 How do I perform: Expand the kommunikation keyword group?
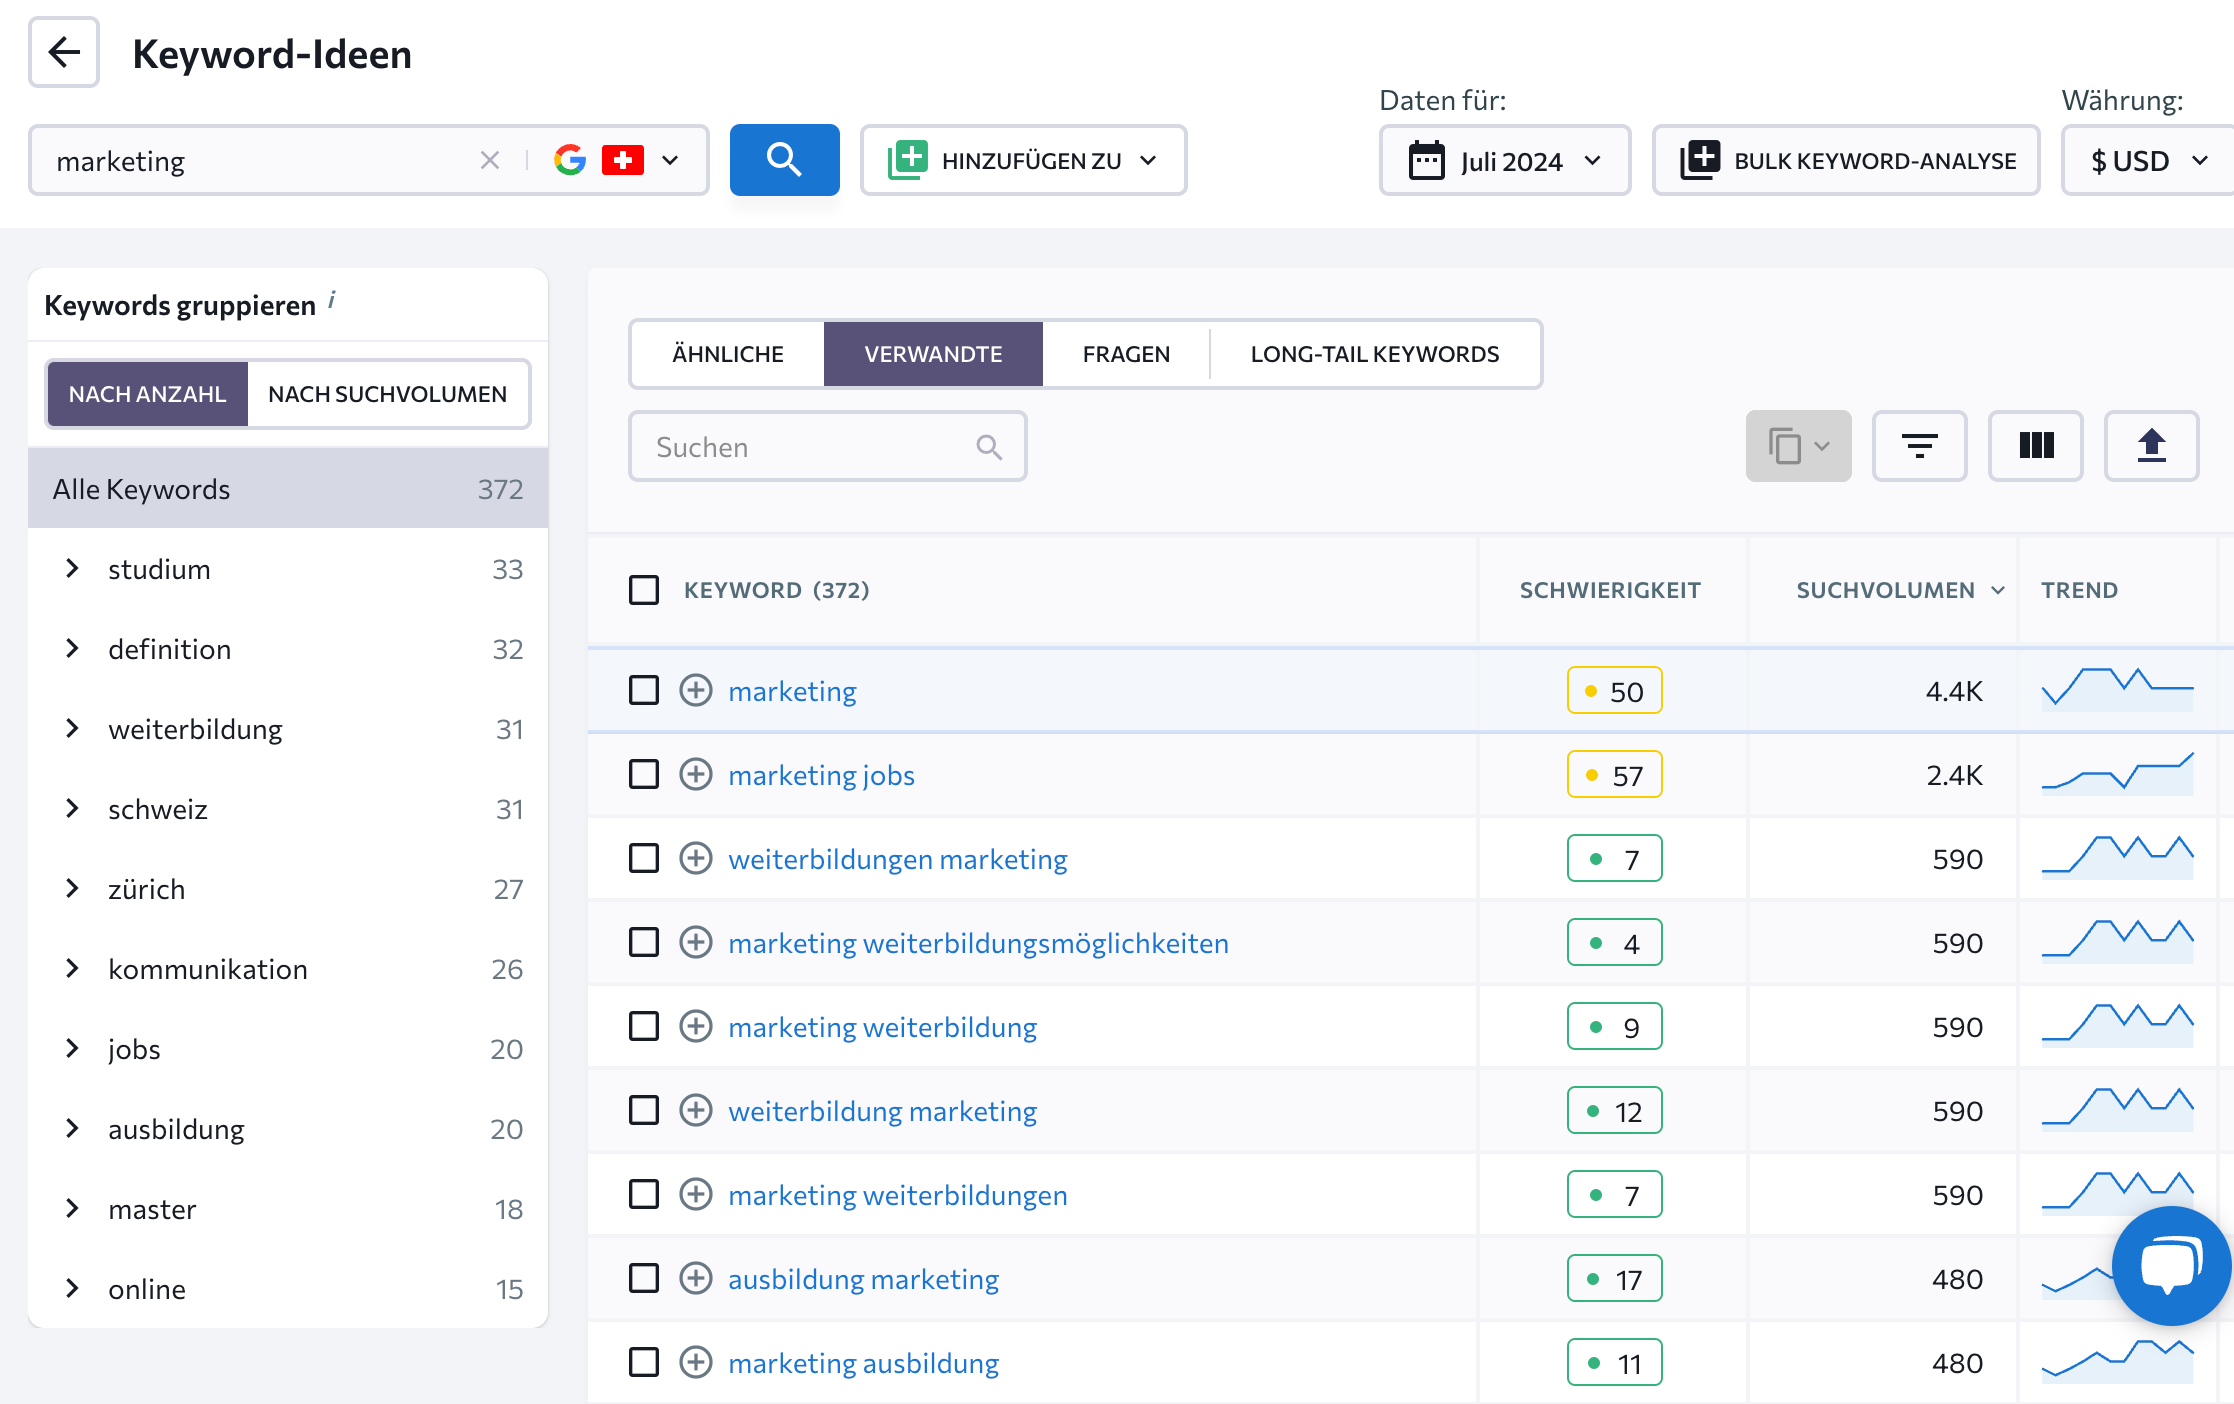pyautogui.click(x=72, y=968)
